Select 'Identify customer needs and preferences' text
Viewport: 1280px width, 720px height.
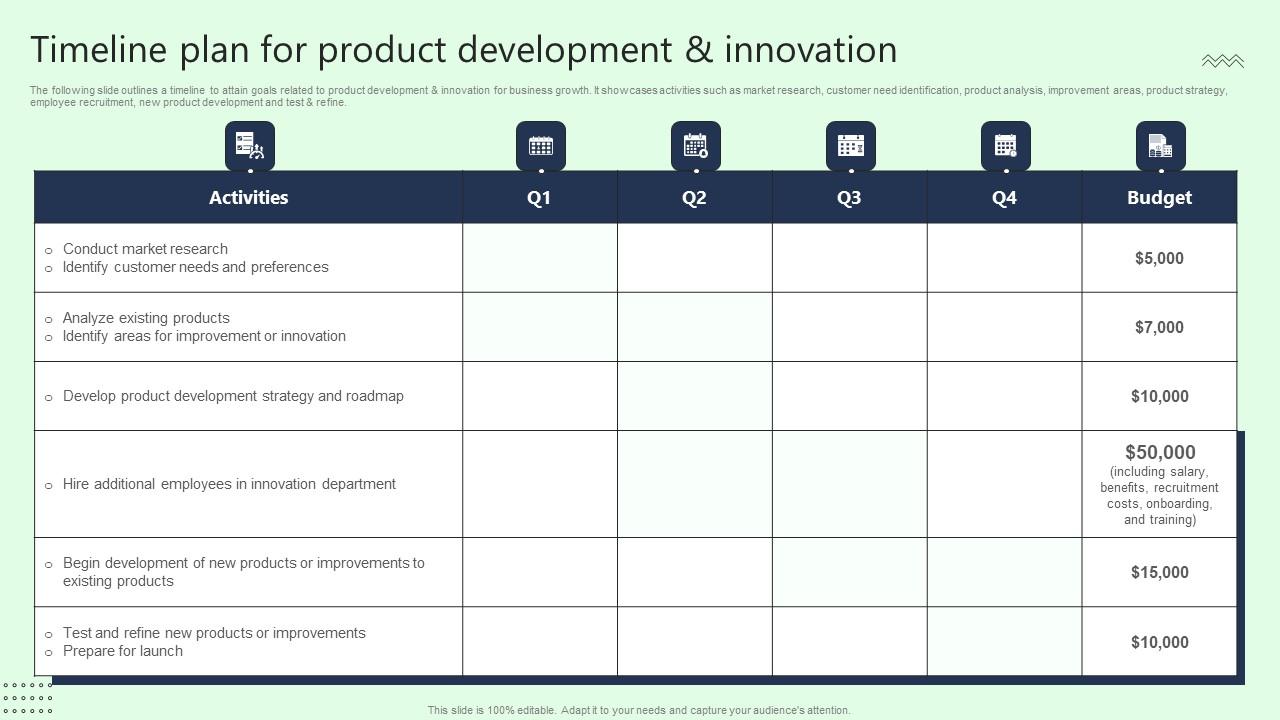tap(195, 267)
